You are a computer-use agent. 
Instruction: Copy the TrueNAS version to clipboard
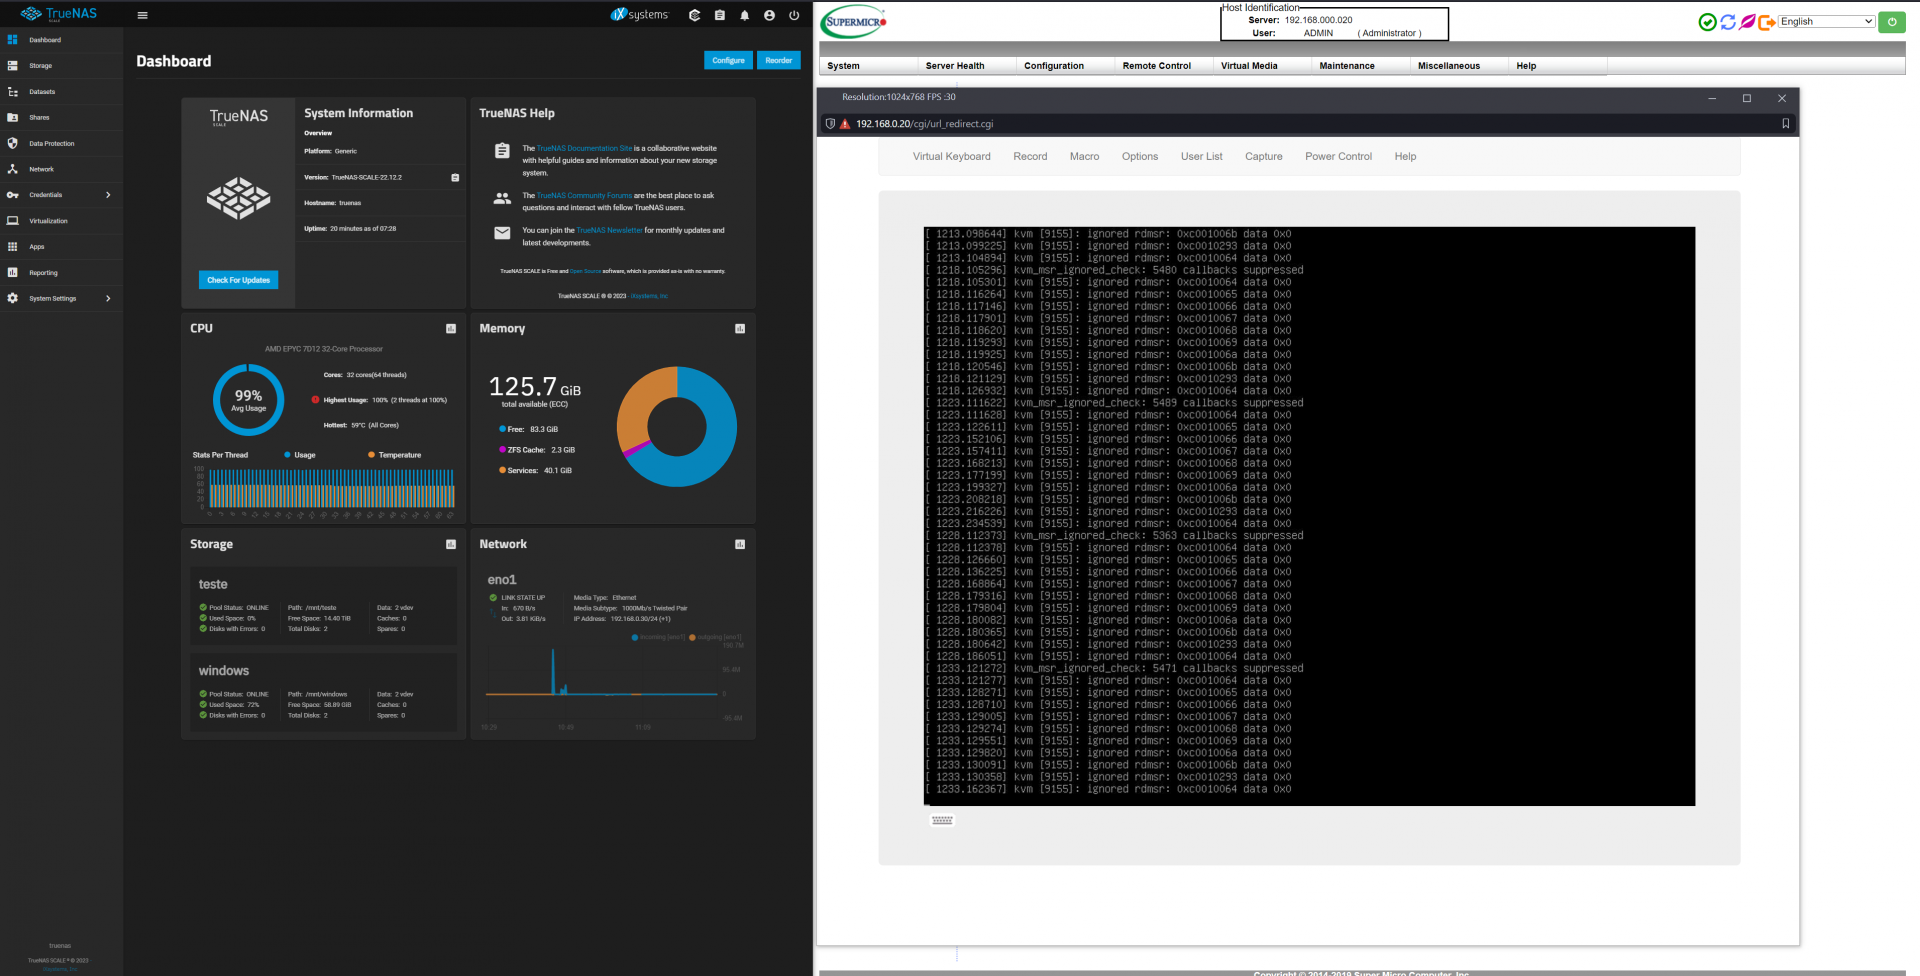pos(455,177)
